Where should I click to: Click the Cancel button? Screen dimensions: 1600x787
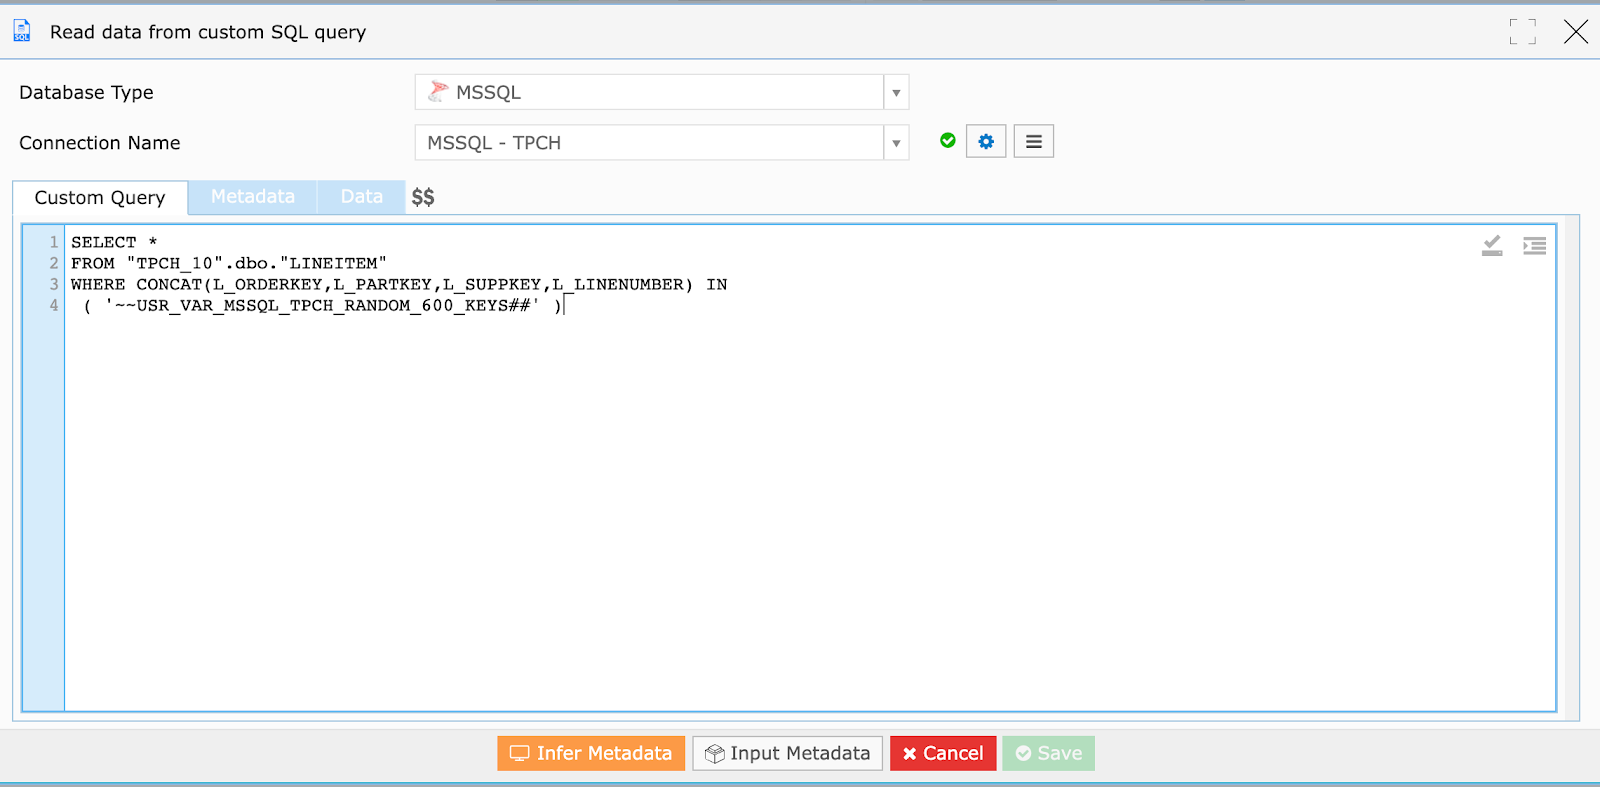tap(943, 753)
